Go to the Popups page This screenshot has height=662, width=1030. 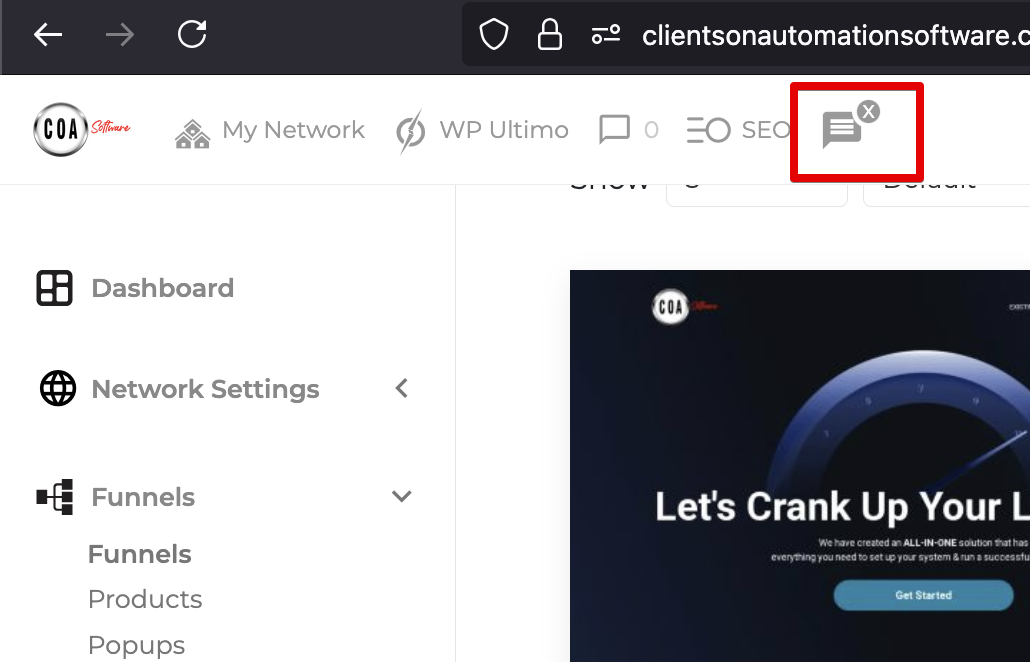click(136, 645)
